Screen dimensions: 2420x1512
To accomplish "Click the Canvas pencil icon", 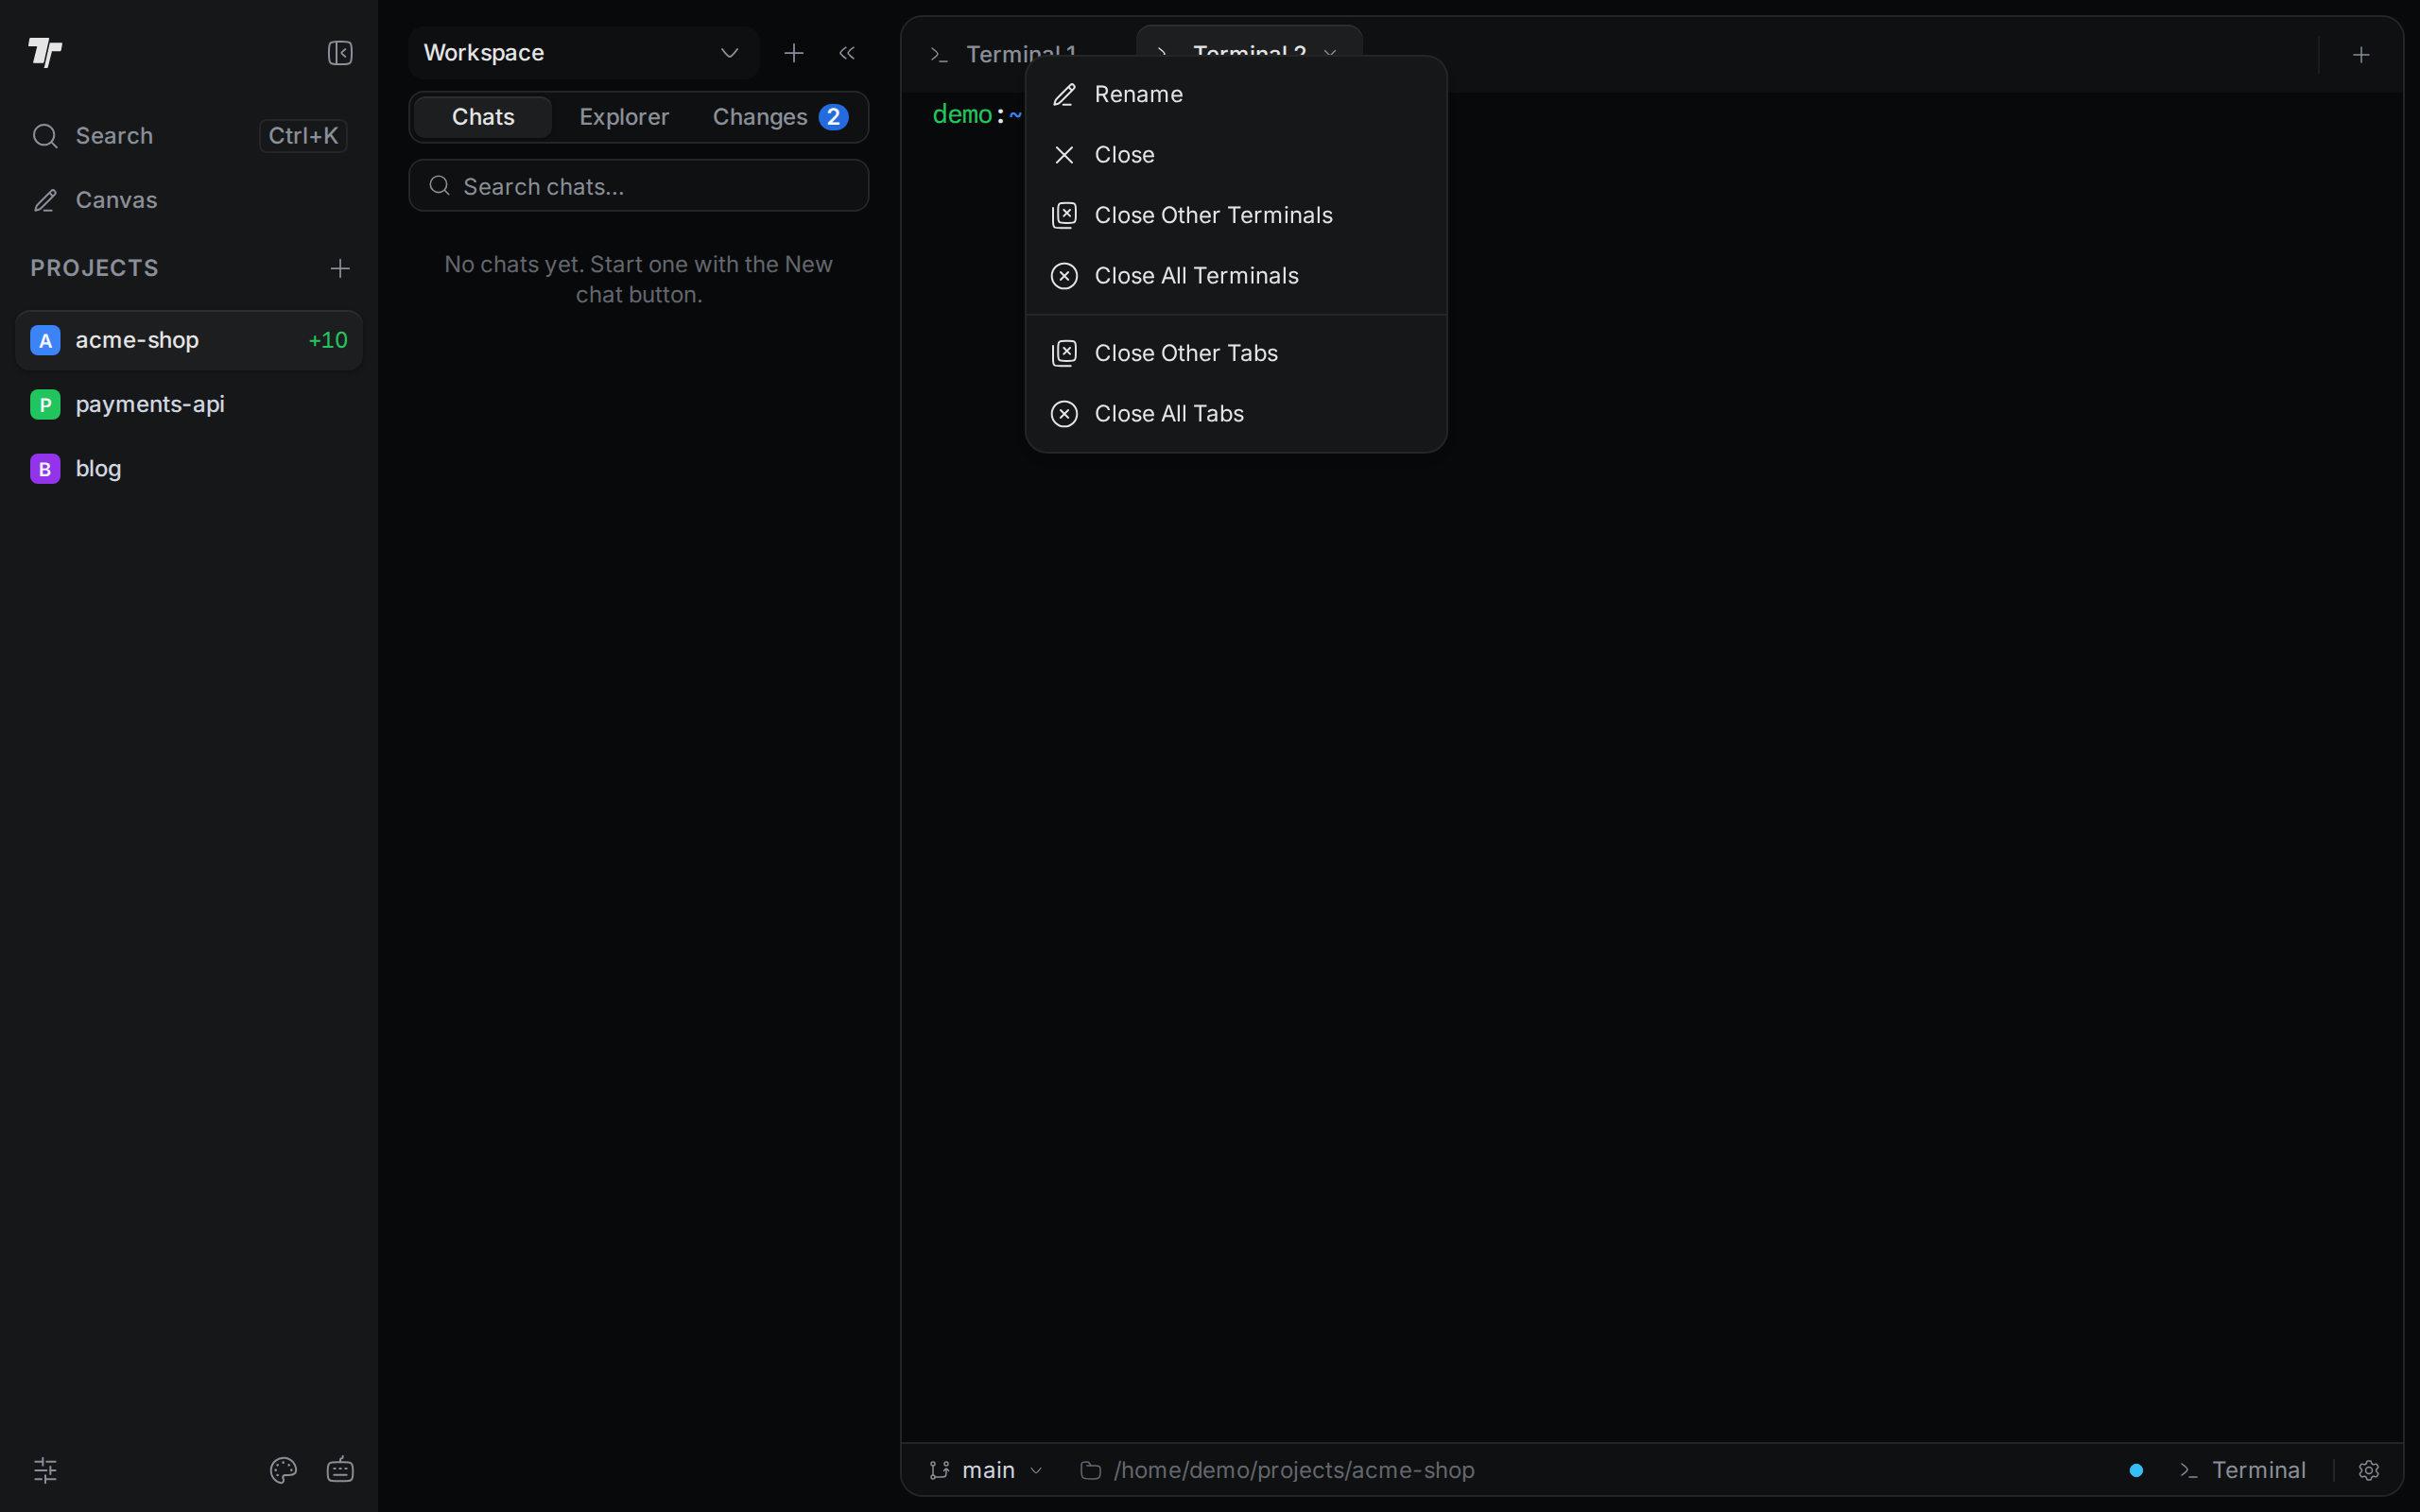I will [x=45, y=200].
